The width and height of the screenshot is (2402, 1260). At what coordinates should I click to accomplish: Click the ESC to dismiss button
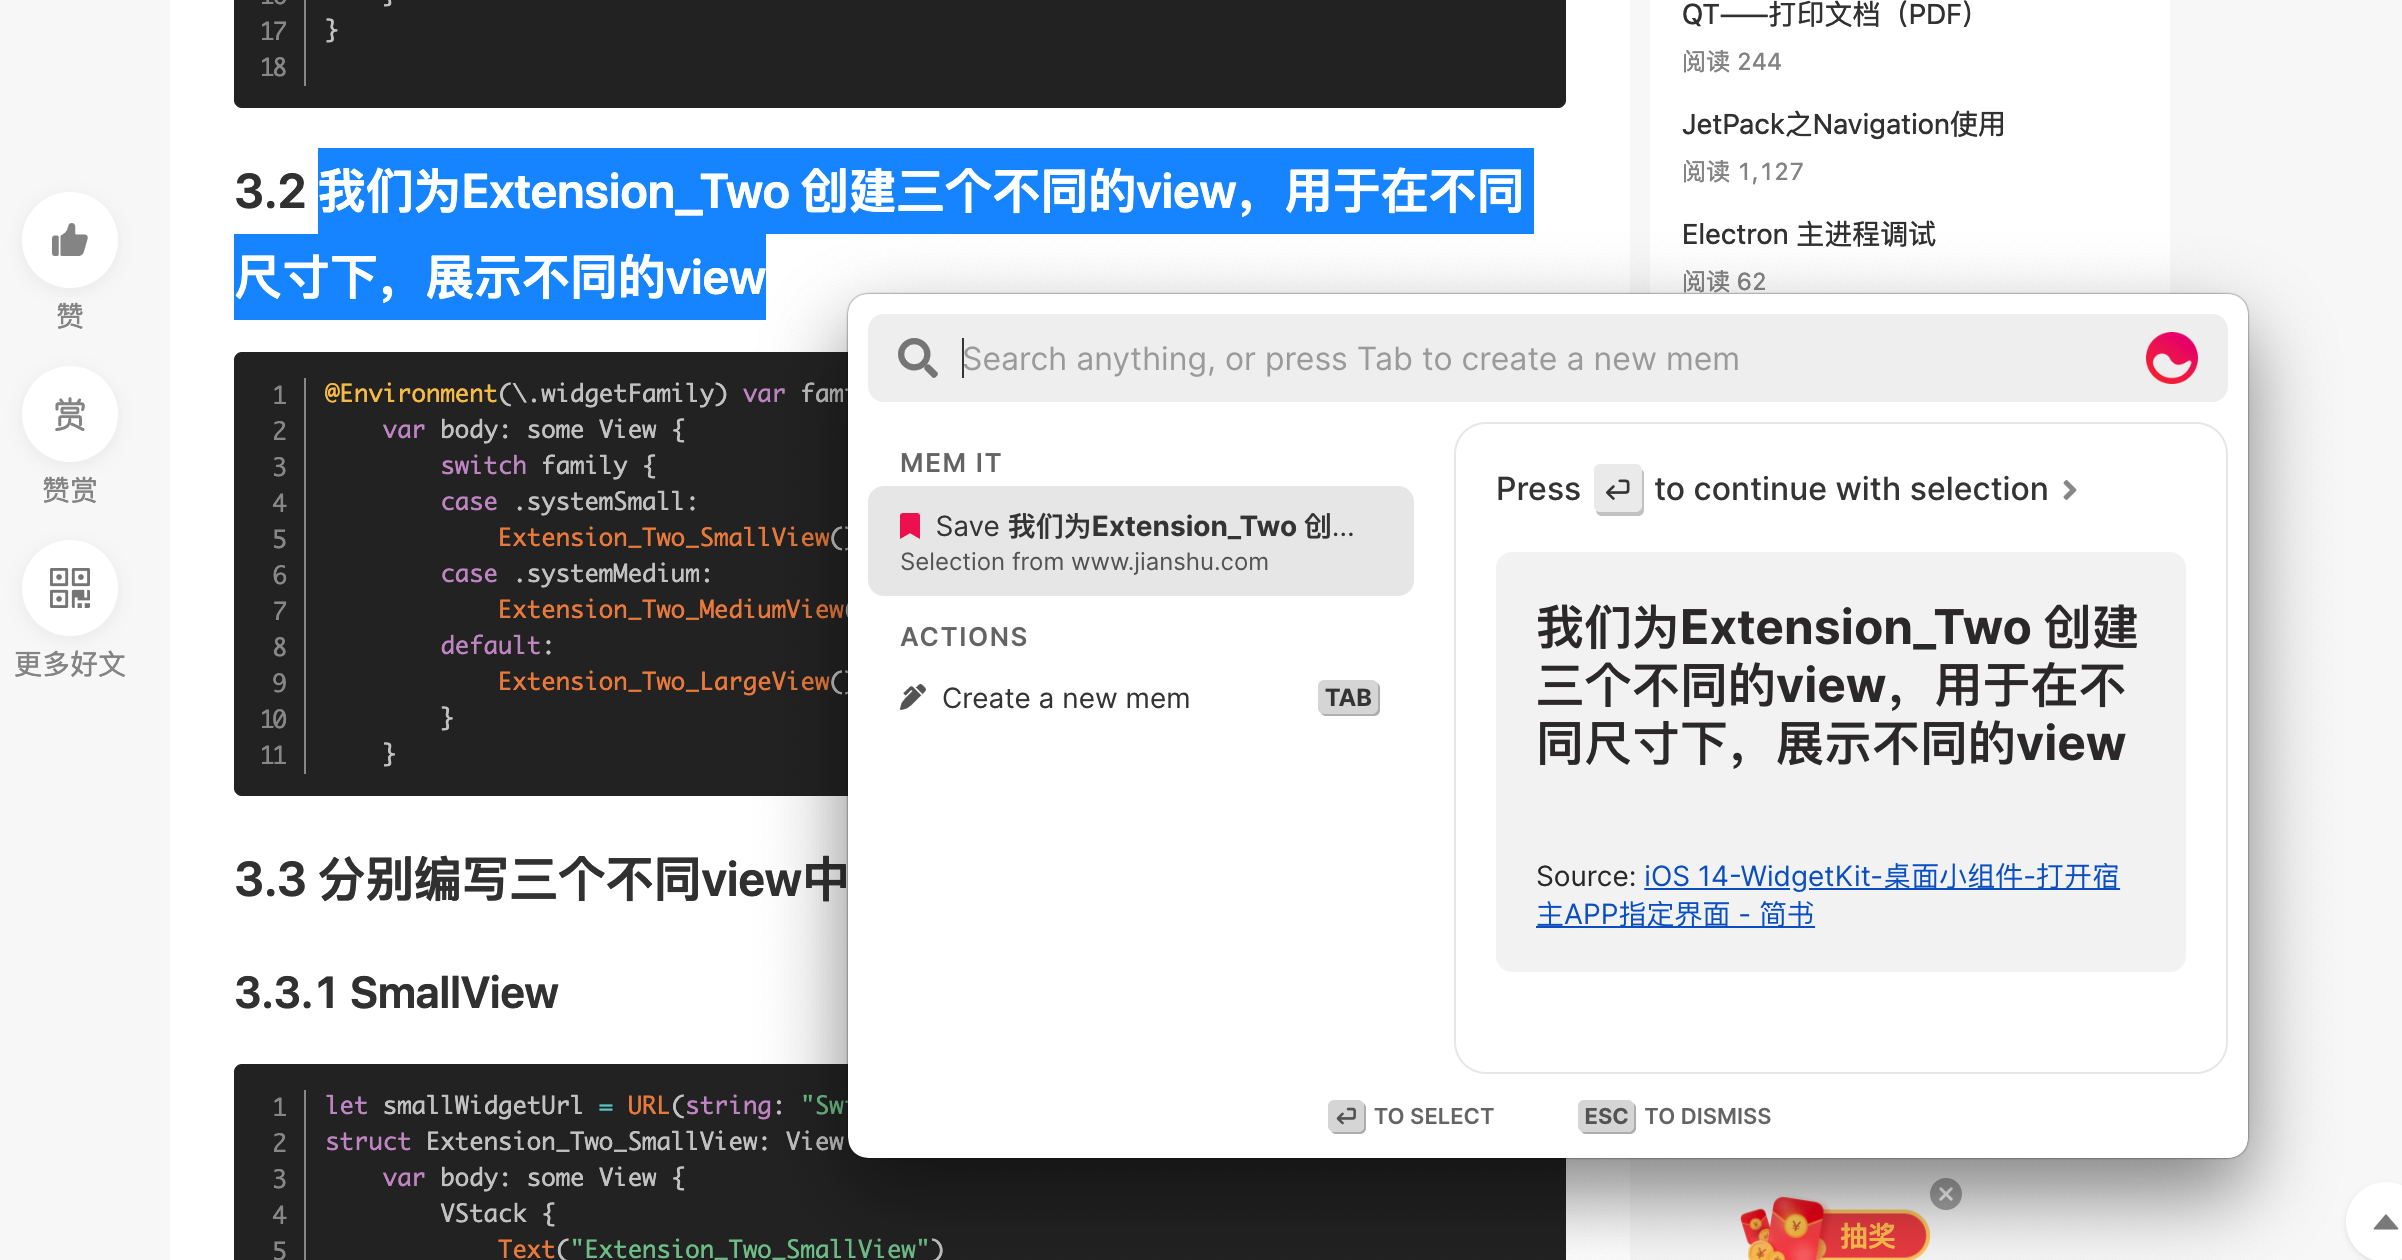[x=1605, y=1116]
